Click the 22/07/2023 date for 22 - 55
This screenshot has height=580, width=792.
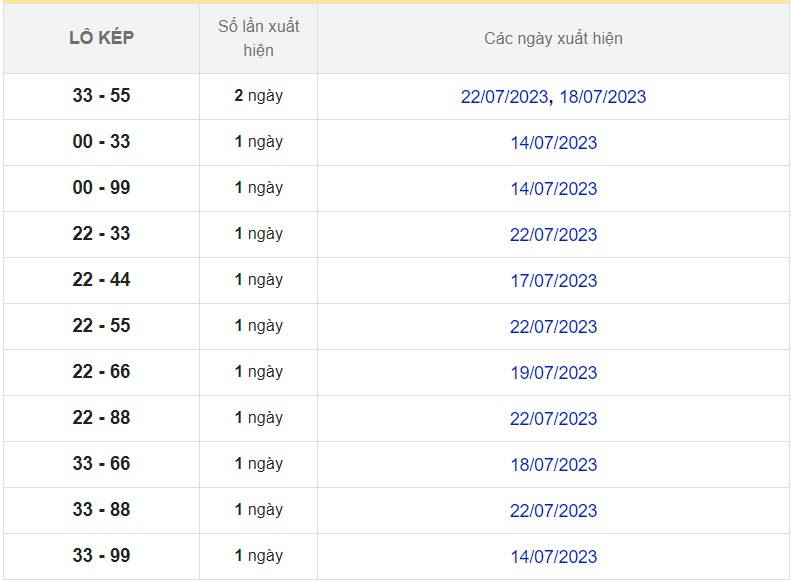point(553,327)
